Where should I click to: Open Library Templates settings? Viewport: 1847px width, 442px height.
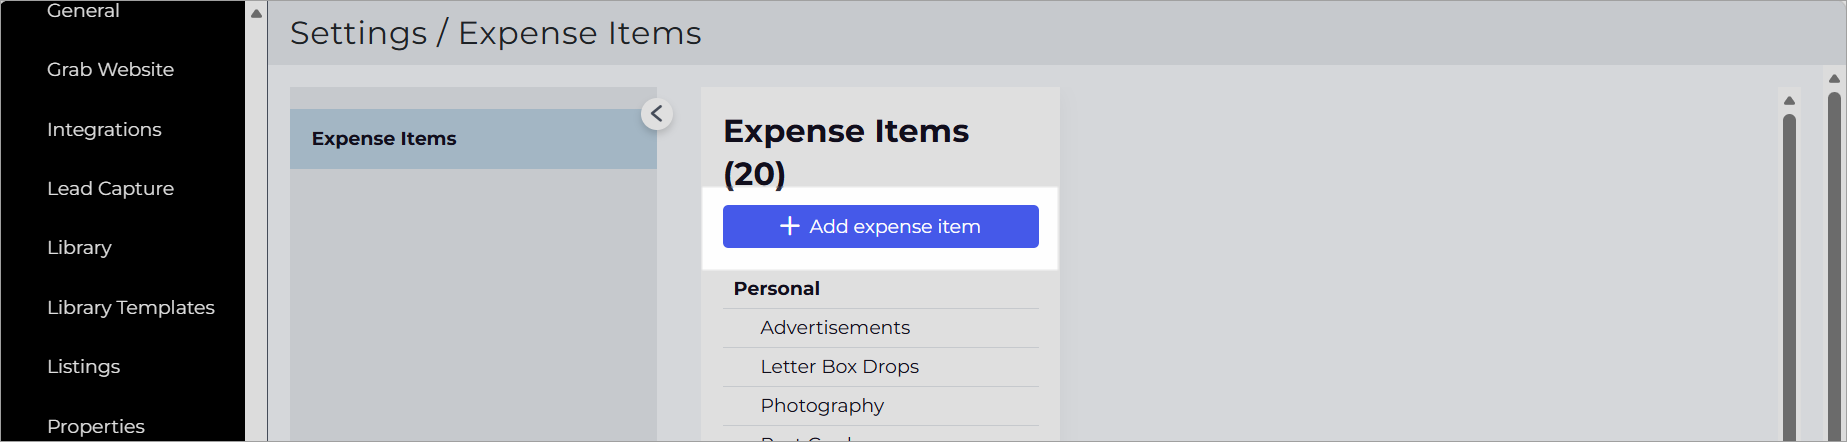point(131,307)
